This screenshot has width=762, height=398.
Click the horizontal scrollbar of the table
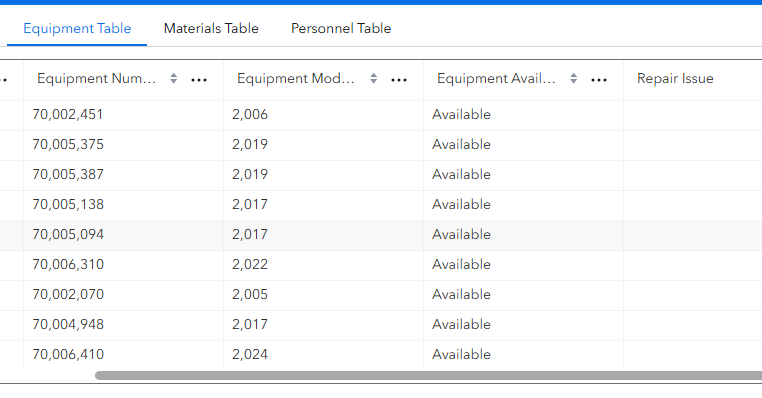click(x=428, y=376)
